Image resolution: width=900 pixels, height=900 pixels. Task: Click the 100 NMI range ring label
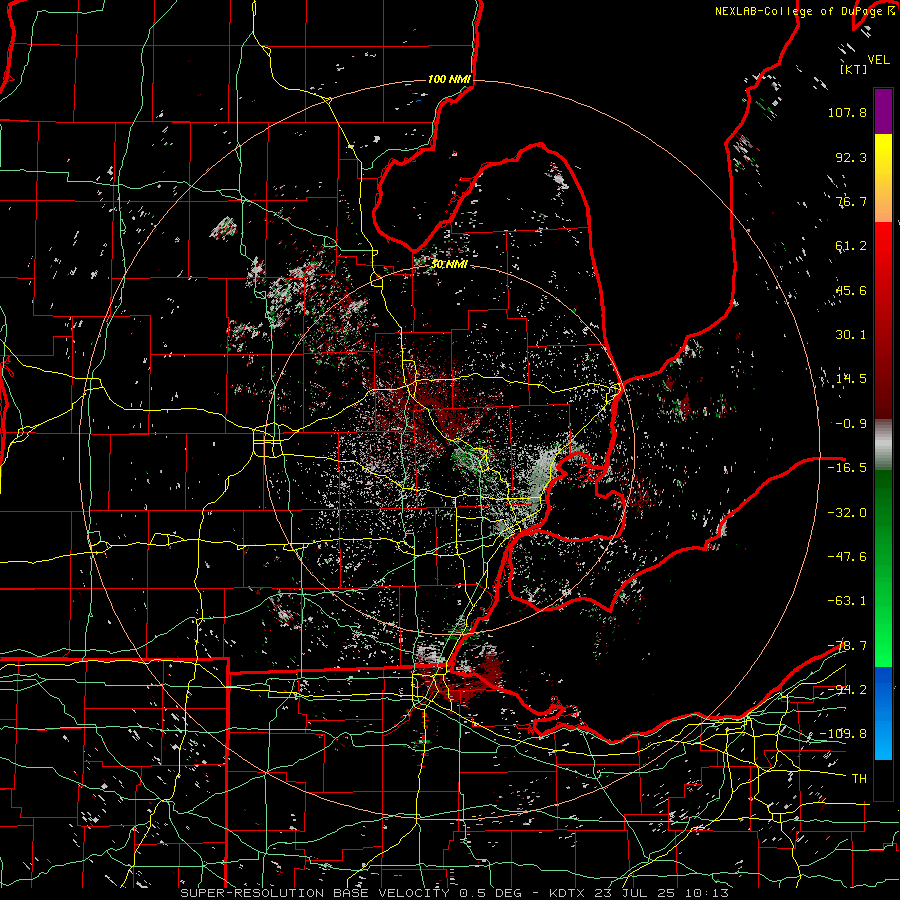449,79
